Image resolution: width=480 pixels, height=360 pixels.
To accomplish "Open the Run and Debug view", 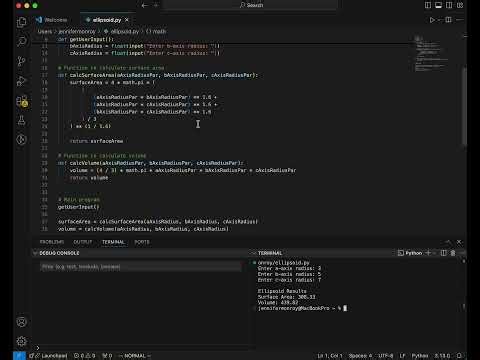I will click(22, 81).
